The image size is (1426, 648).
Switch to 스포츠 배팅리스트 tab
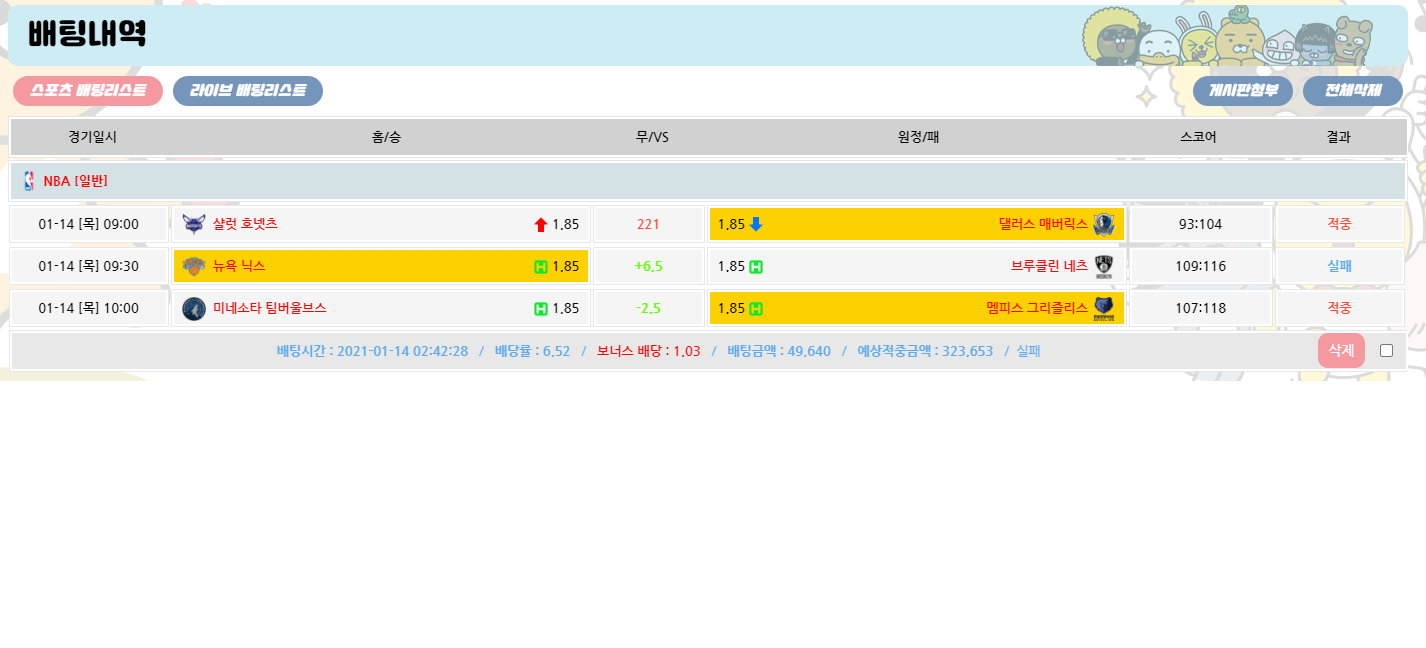(x=88, y=91)
